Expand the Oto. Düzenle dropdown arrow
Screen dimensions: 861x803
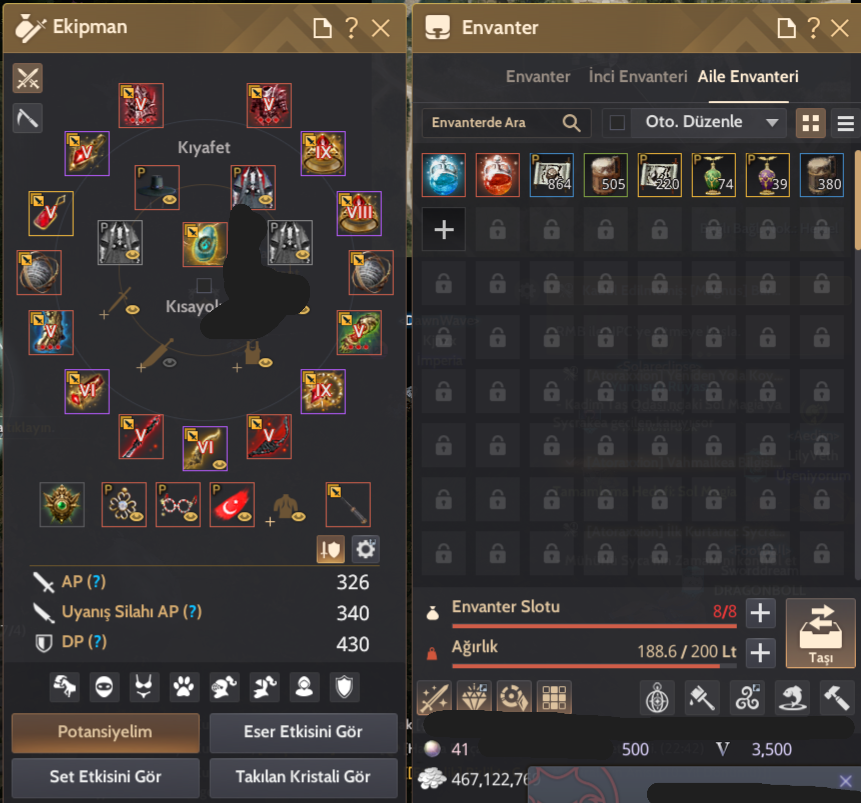[772, 122]
